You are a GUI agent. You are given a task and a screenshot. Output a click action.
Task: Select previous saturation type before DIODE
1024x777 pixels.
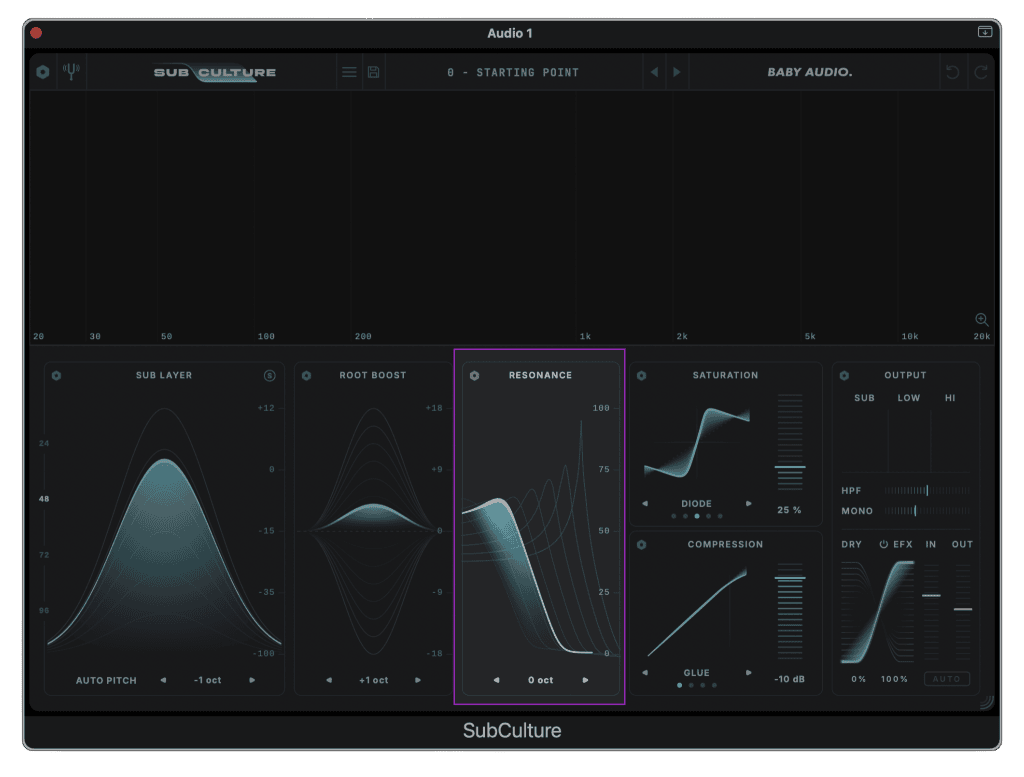pyautogui.click(x=645, y=503)
